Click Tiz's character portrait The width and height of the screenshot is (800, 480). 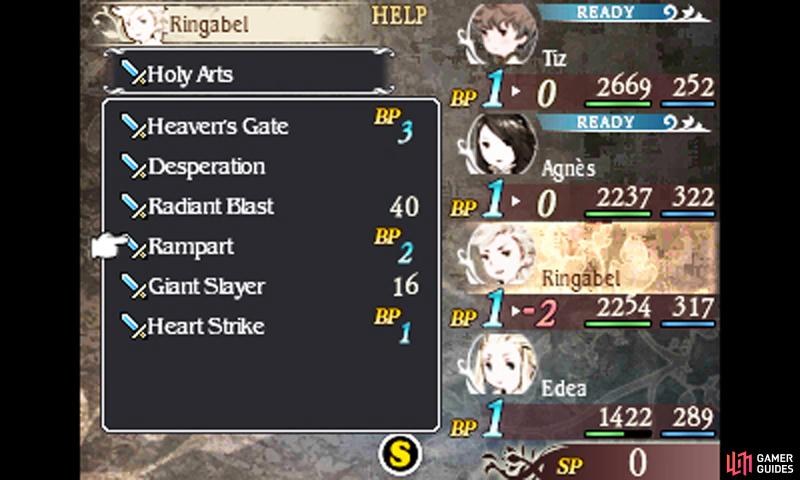point(502,32)
